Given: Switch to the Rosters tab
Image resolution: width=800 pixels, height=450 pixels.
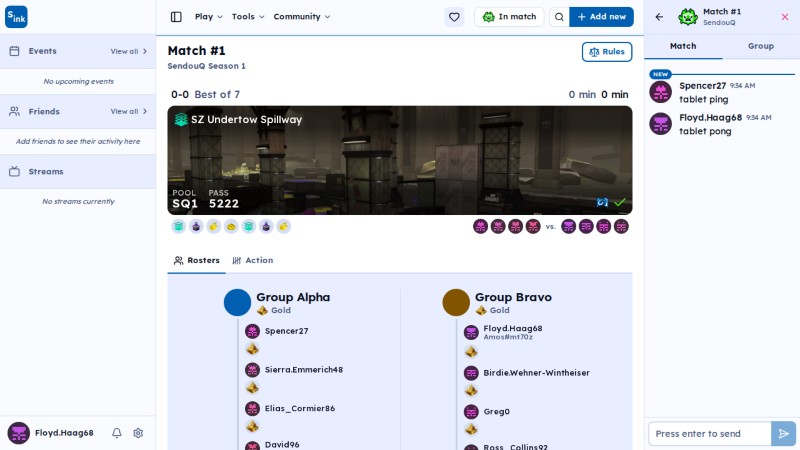Looking at the screenshot, I should pyautogui.click(x=196, y=261).
